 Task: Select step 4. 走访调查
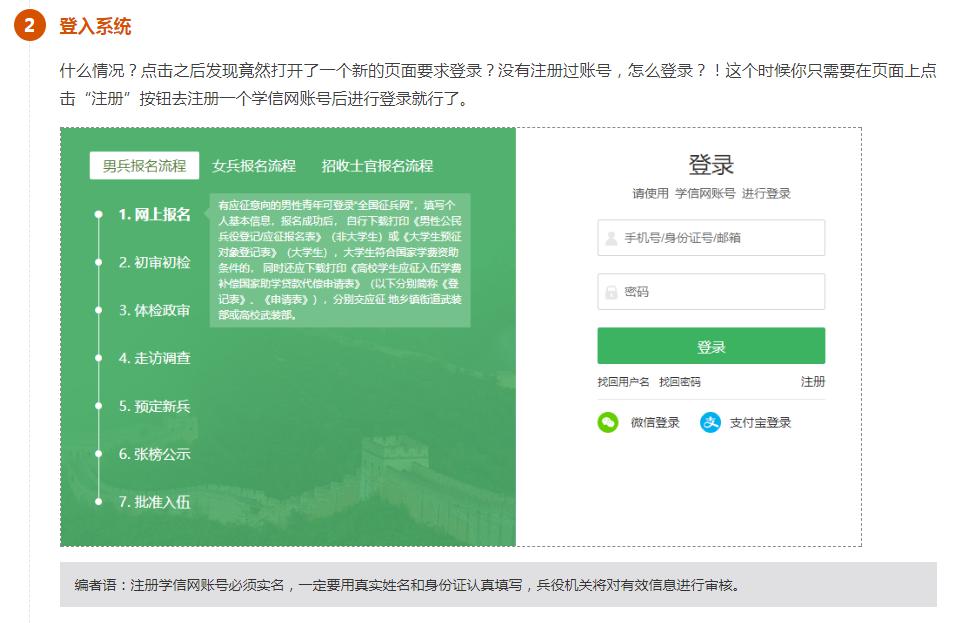154,358
